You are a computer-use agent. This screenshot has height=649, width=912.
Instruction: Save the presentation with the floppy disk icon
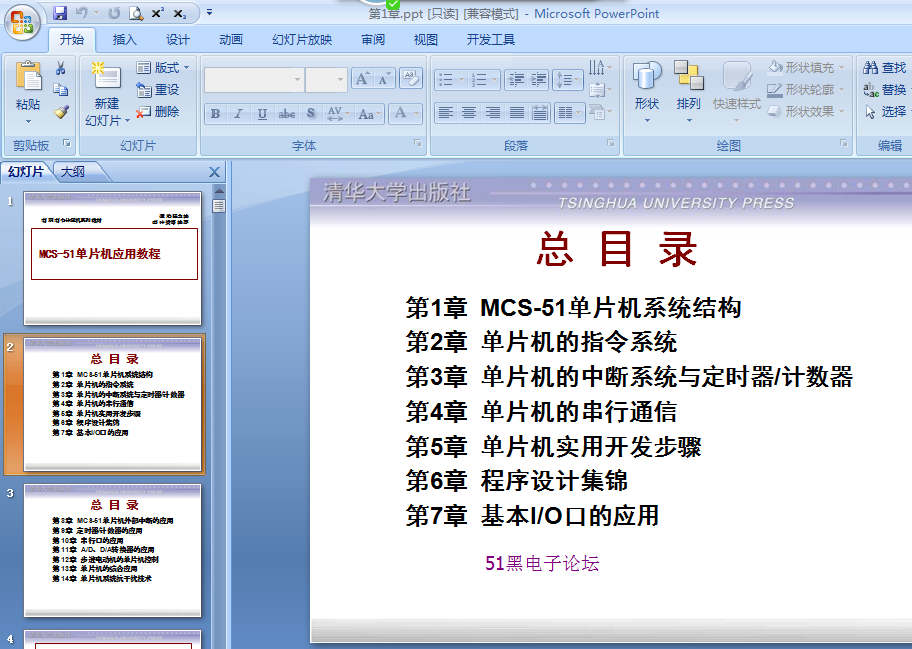tap(60, 13)
